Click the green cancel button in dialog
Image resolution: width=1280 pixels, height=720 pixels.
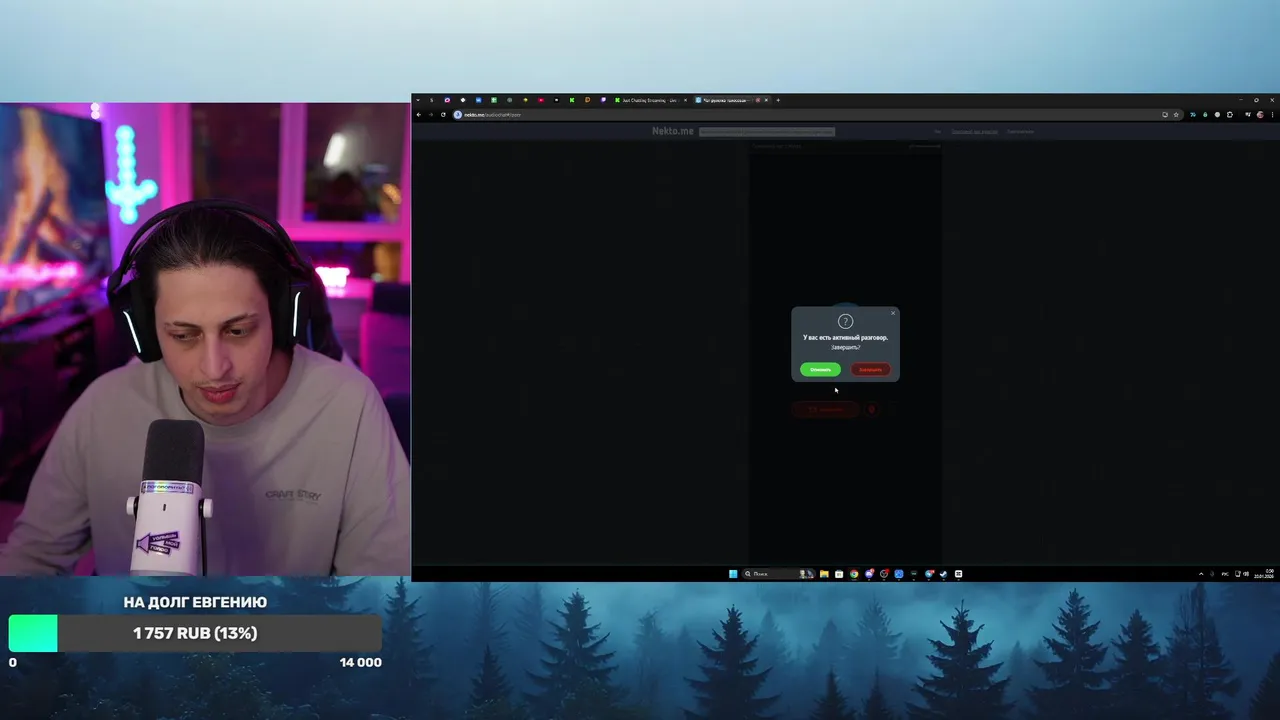(820, 369)
